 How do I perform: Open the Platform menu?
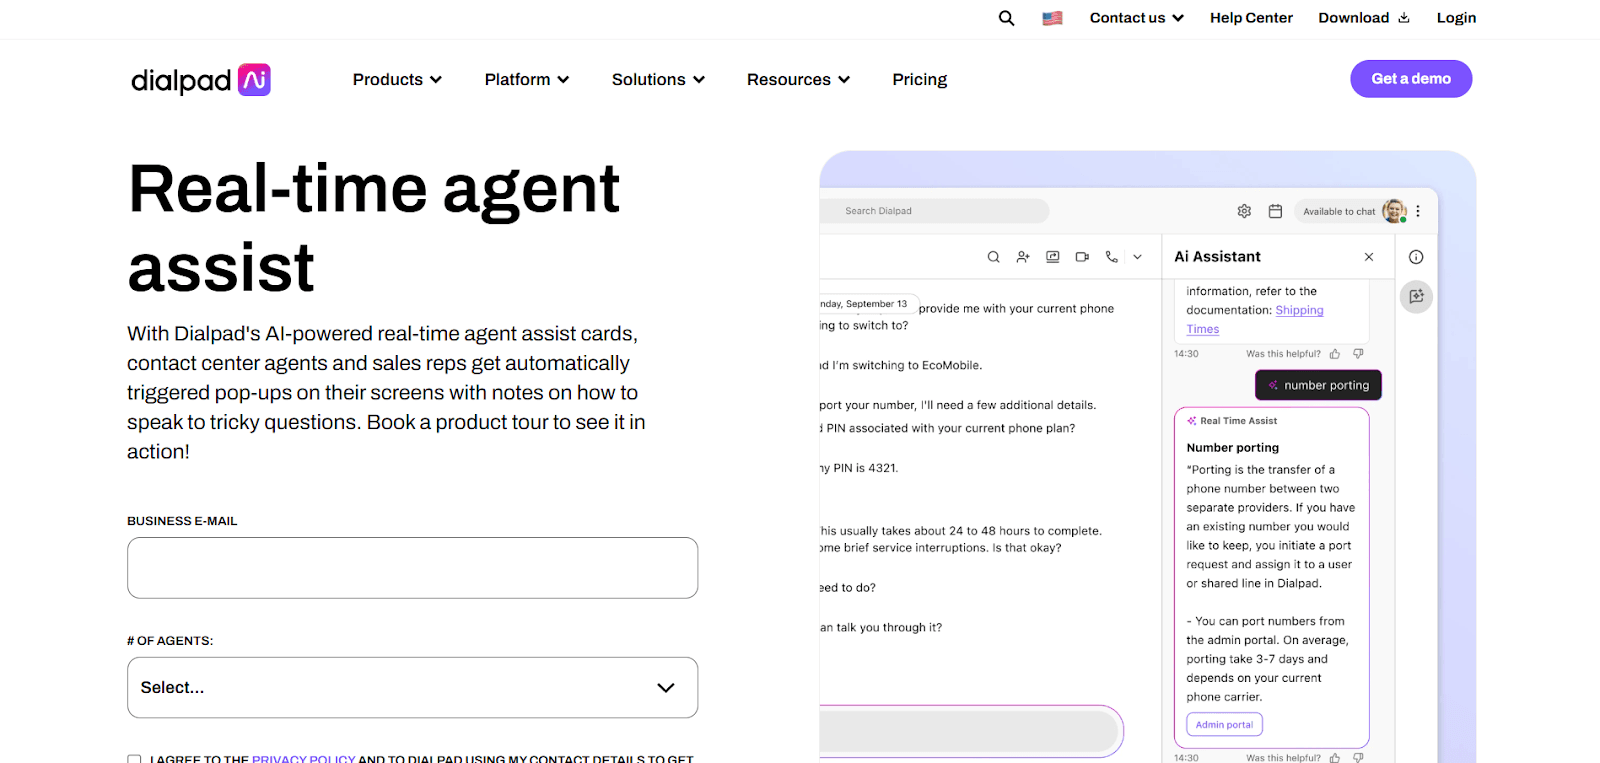(527, 80)
